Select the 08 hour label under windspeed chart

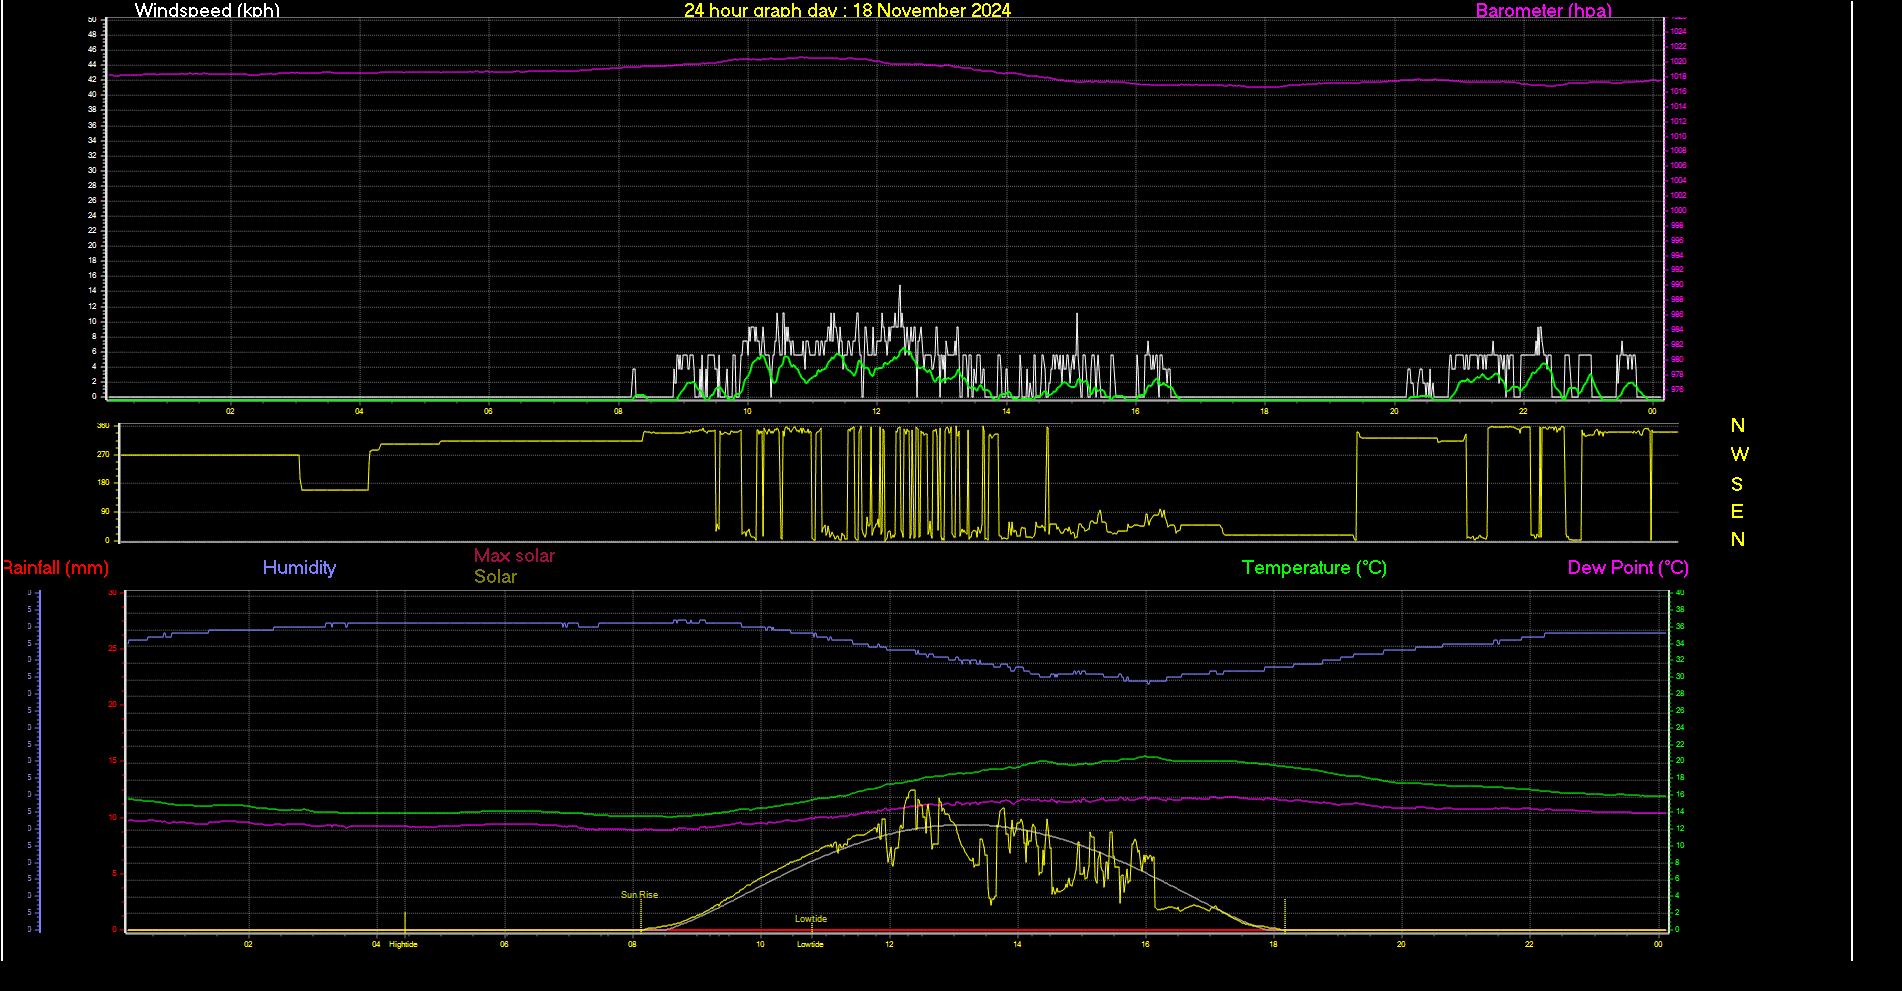618,411
